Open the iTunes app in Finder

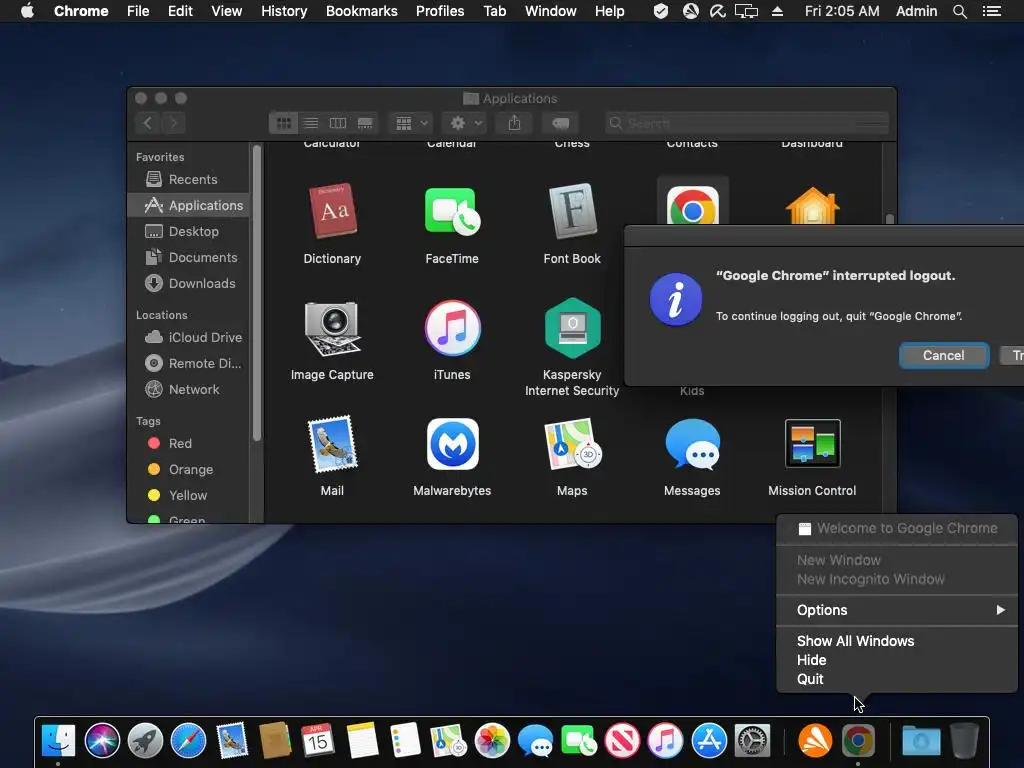click(x=452, y=328)
